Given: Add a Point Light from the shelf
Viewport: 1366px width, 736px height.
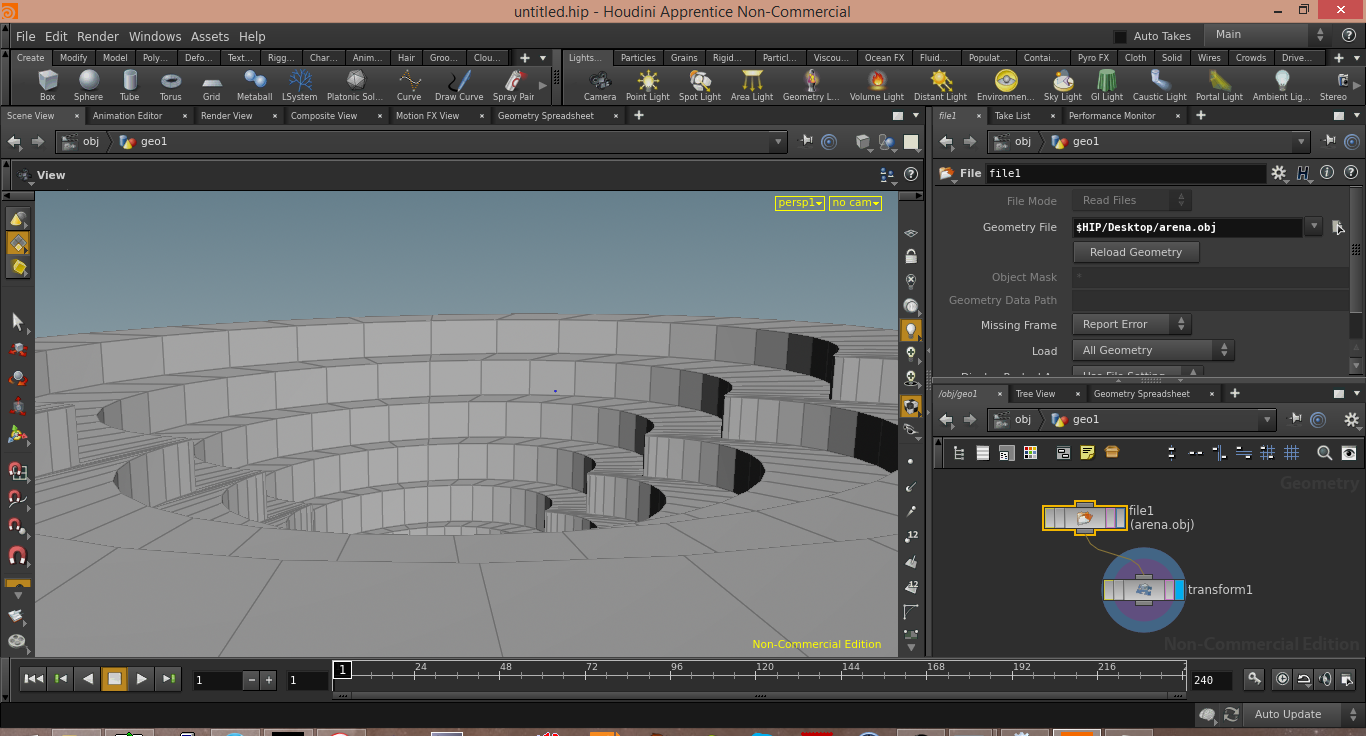Looking at the screenshot, I should (648, 84).
